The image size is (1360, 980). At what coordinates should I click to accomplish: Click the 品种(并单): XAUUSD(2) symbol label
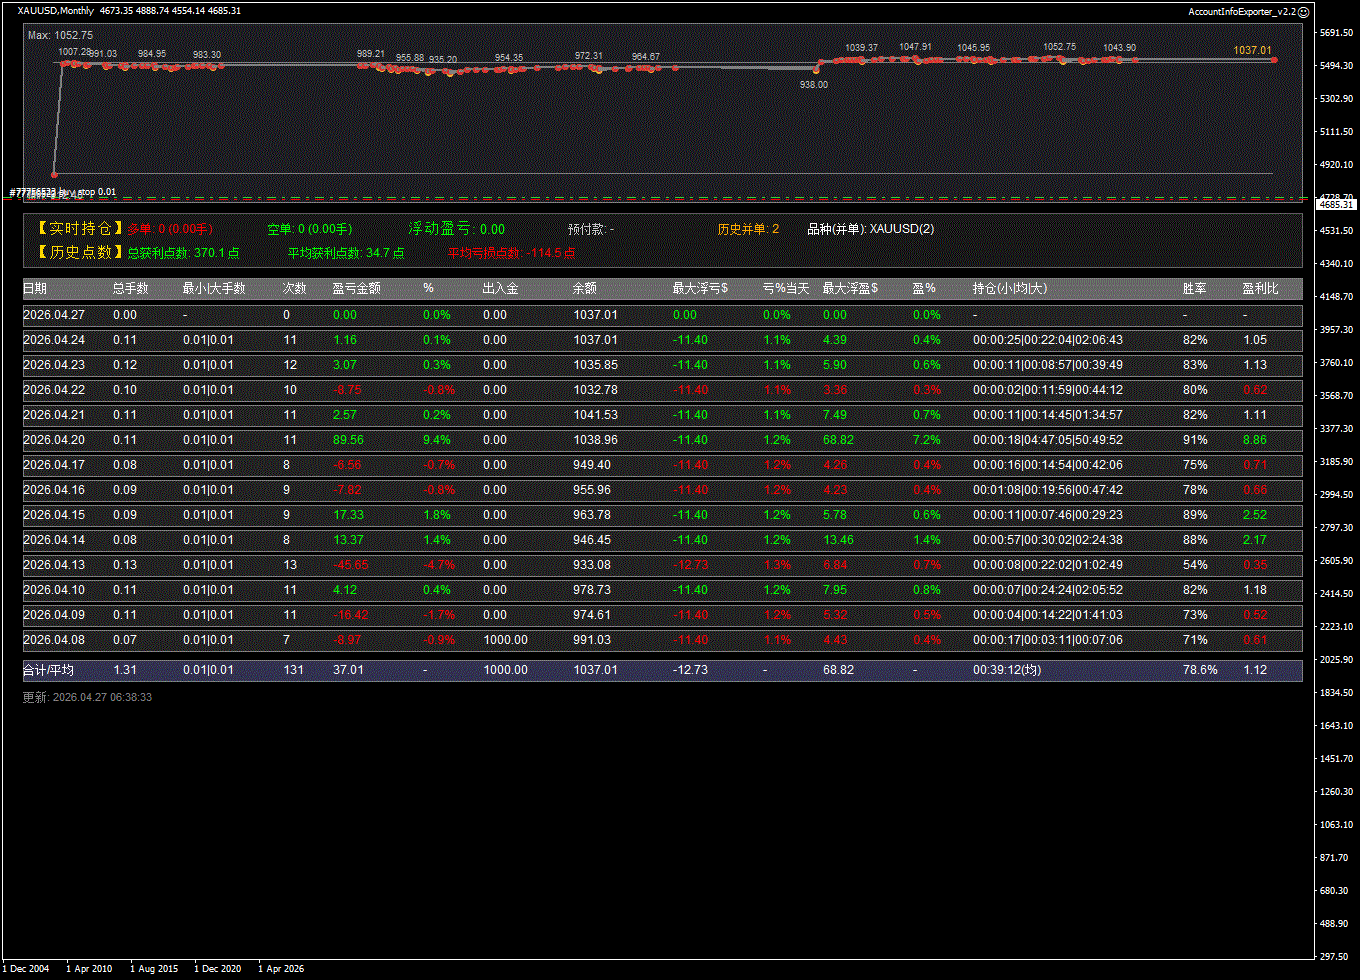coord(870,229)
